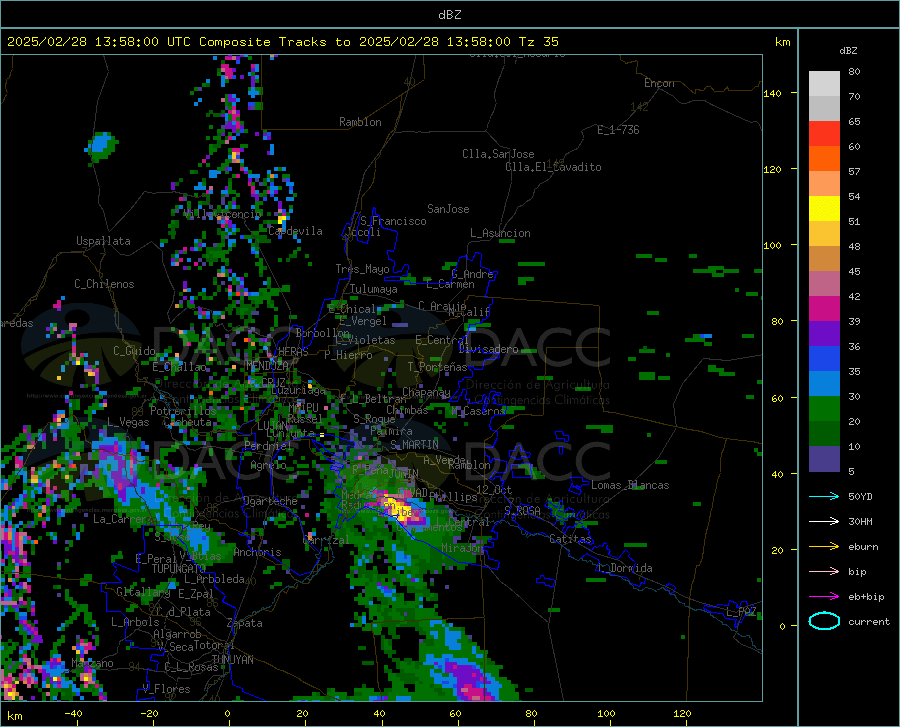Click the V_Flores label at the bottom

[166, 689]
